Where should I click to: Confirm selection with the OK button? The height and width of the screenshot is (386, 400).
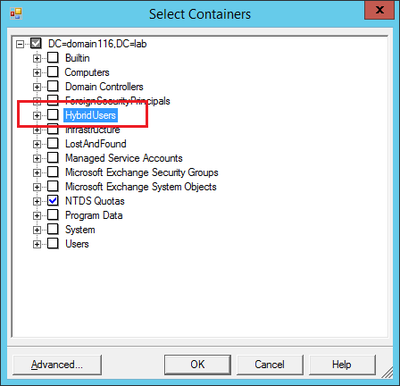click(197, 364)
